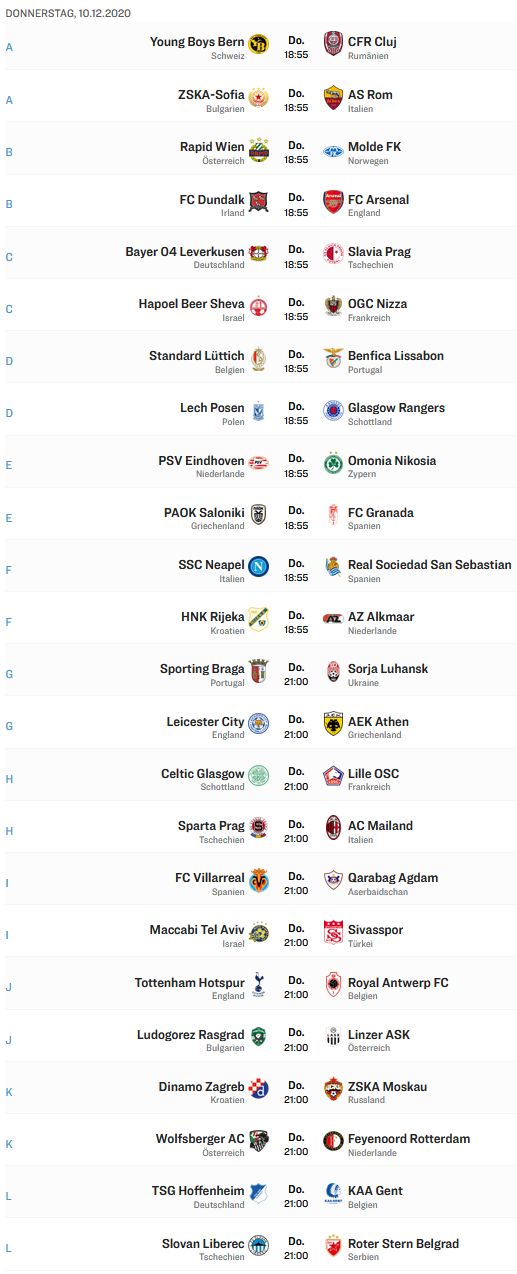517x1274 pixels.
Task: Click the Benfica Lissabon eagle crest
Action: pyautogui.click(x=333, y=357)
